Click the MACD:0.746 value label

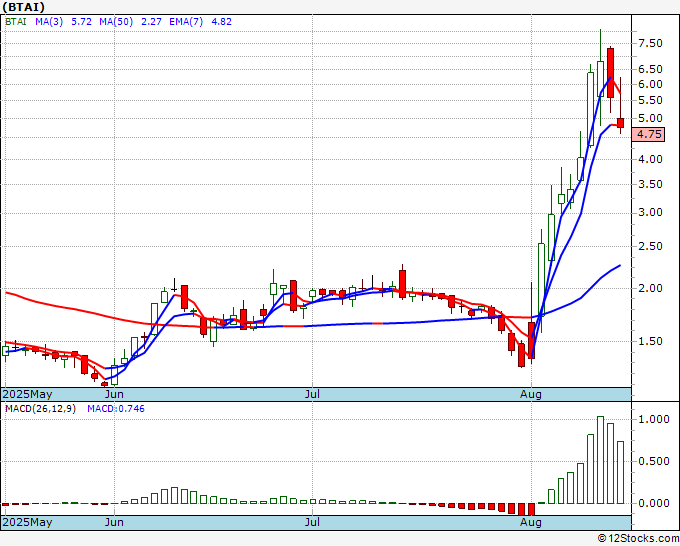(116, 409)
